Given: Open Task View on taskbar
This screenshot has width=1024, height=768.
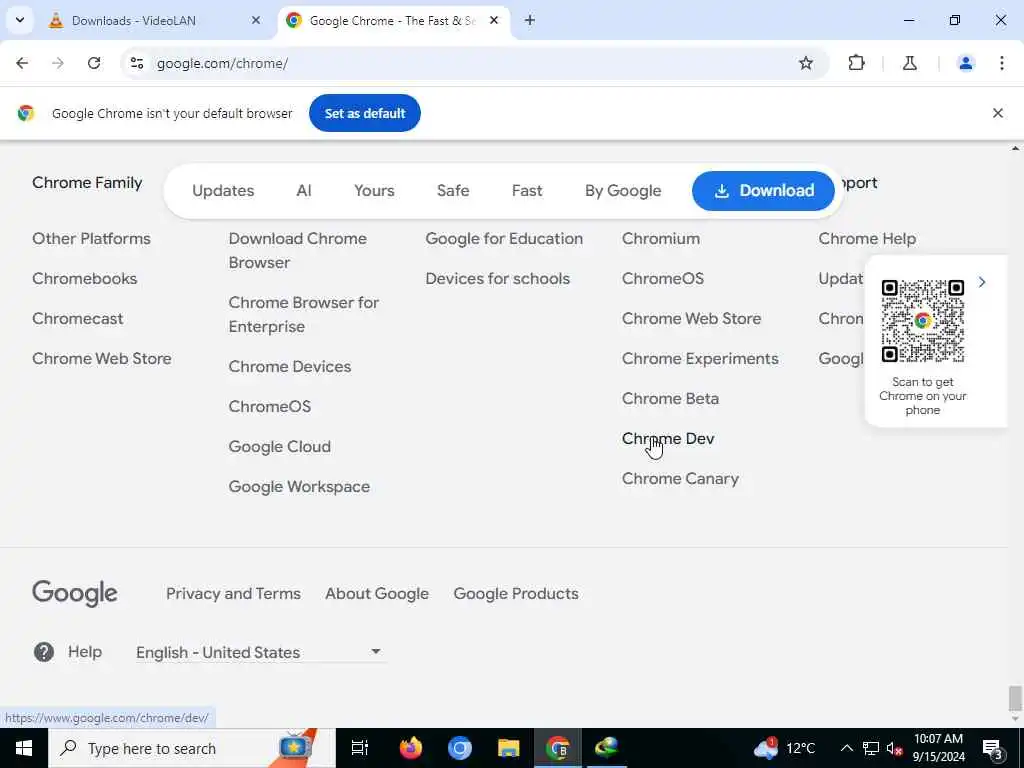Looking at the screenshot, I should coord(360,748).
